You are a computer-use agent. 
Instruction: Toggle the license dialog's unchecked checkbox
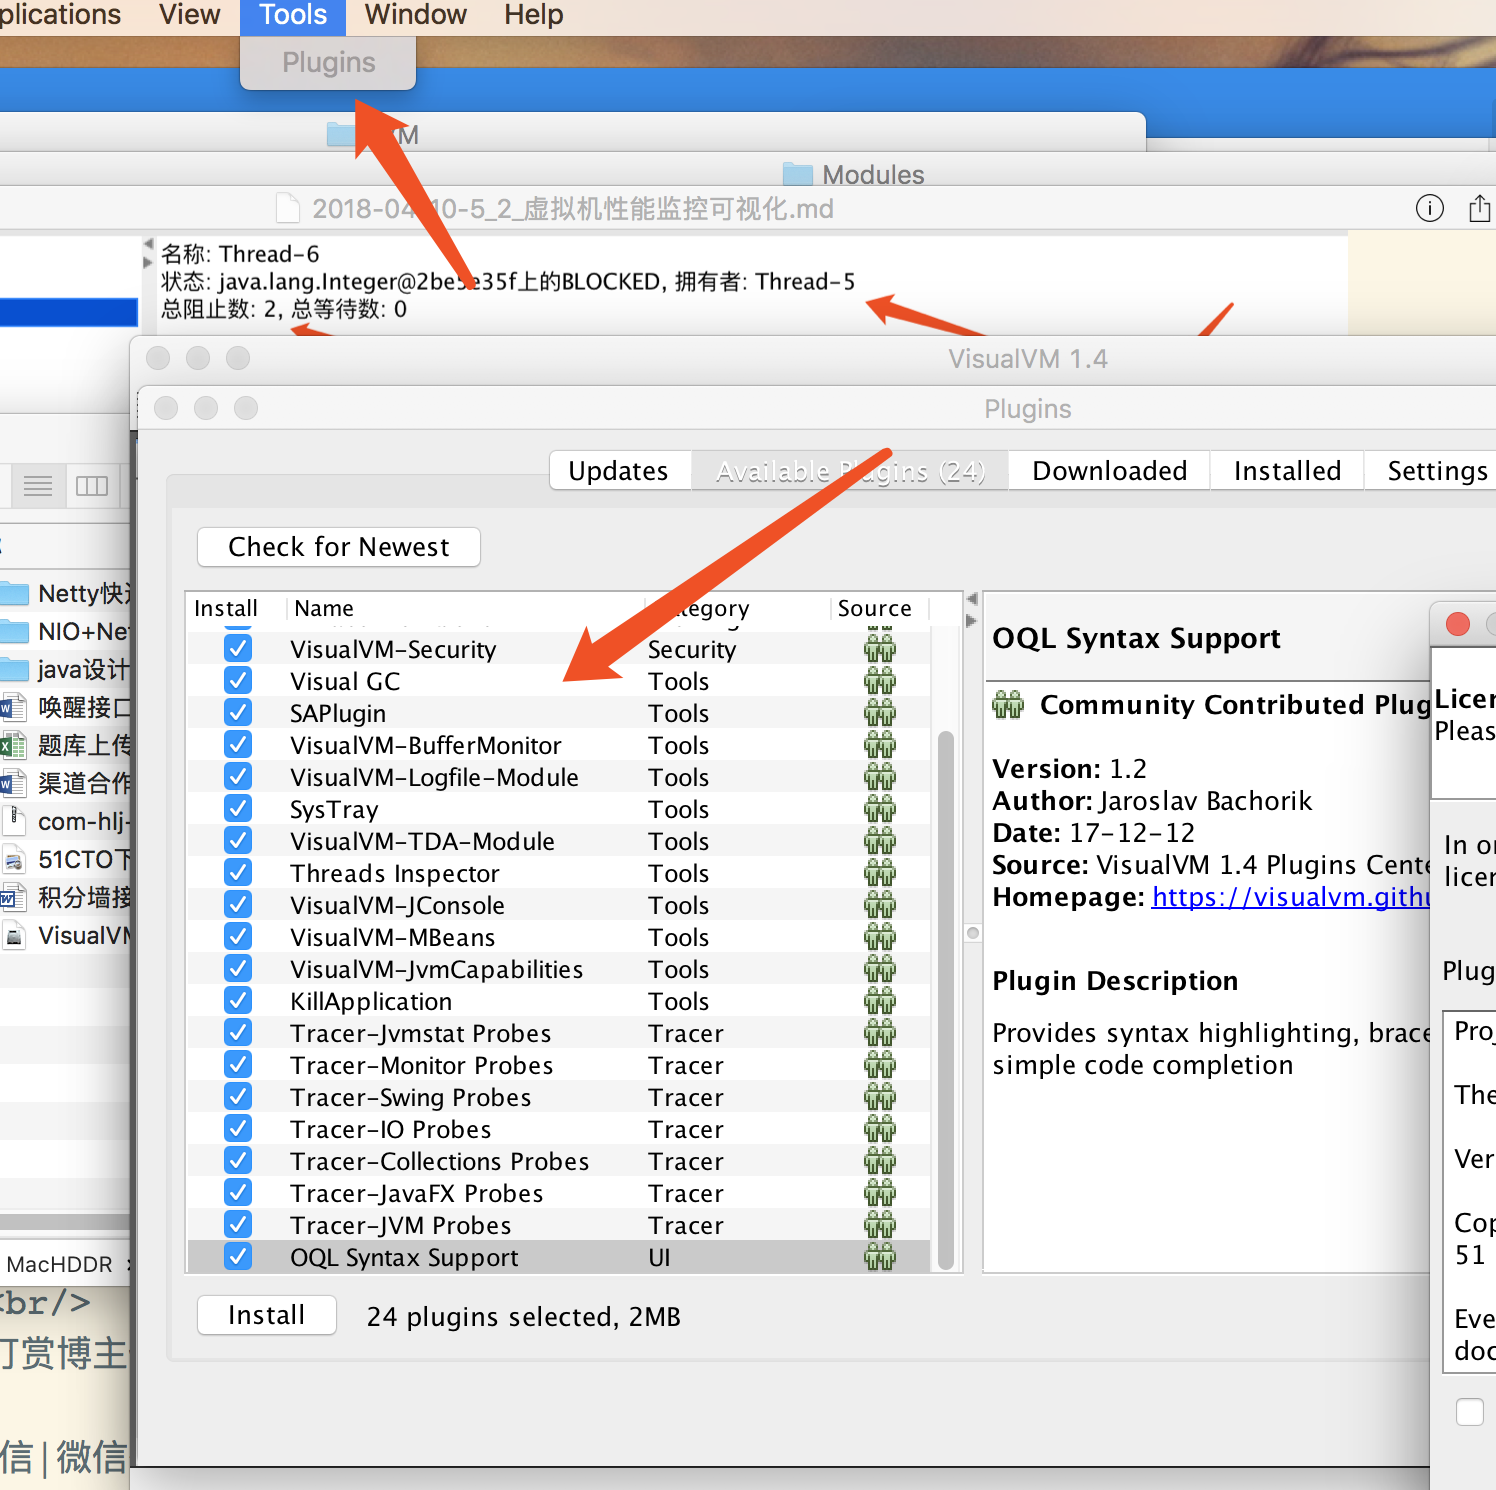pos(1470,1412)
